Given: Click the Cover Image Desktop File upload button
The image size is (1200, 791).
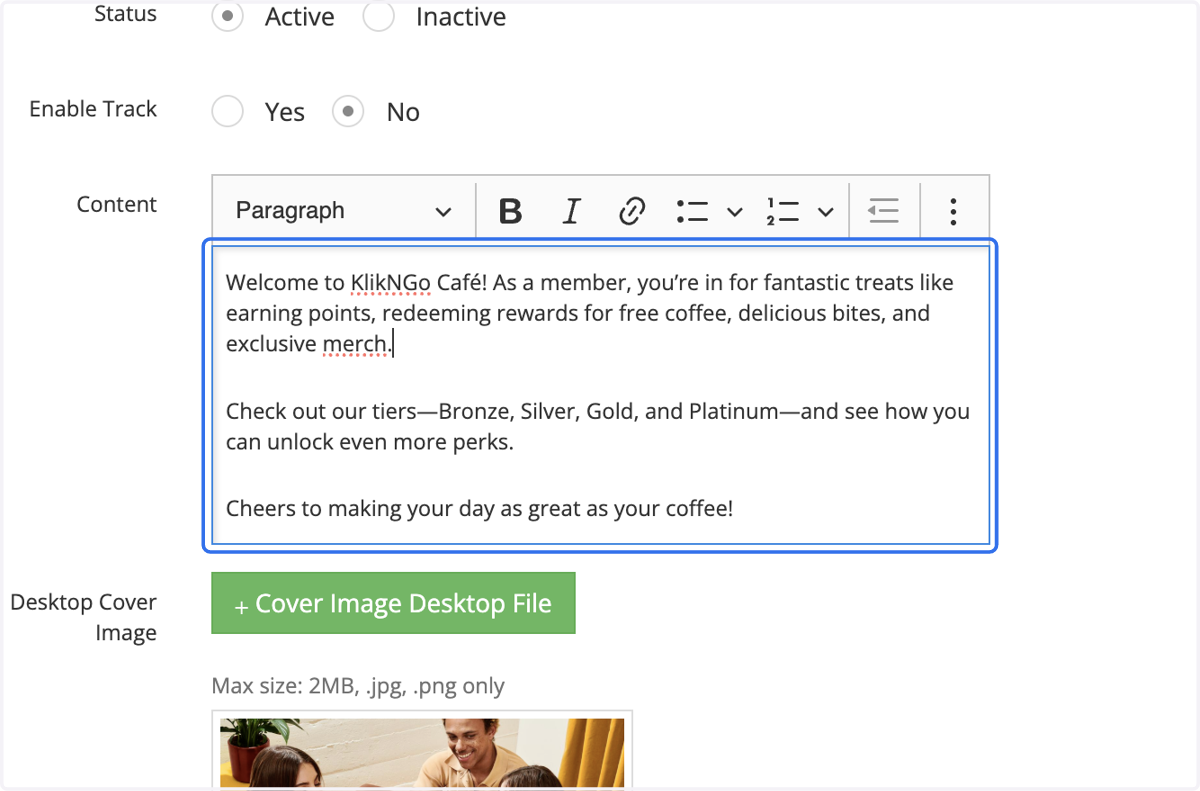Looking at the screenshot, I should pyautogui.click(x=393, y=603).
